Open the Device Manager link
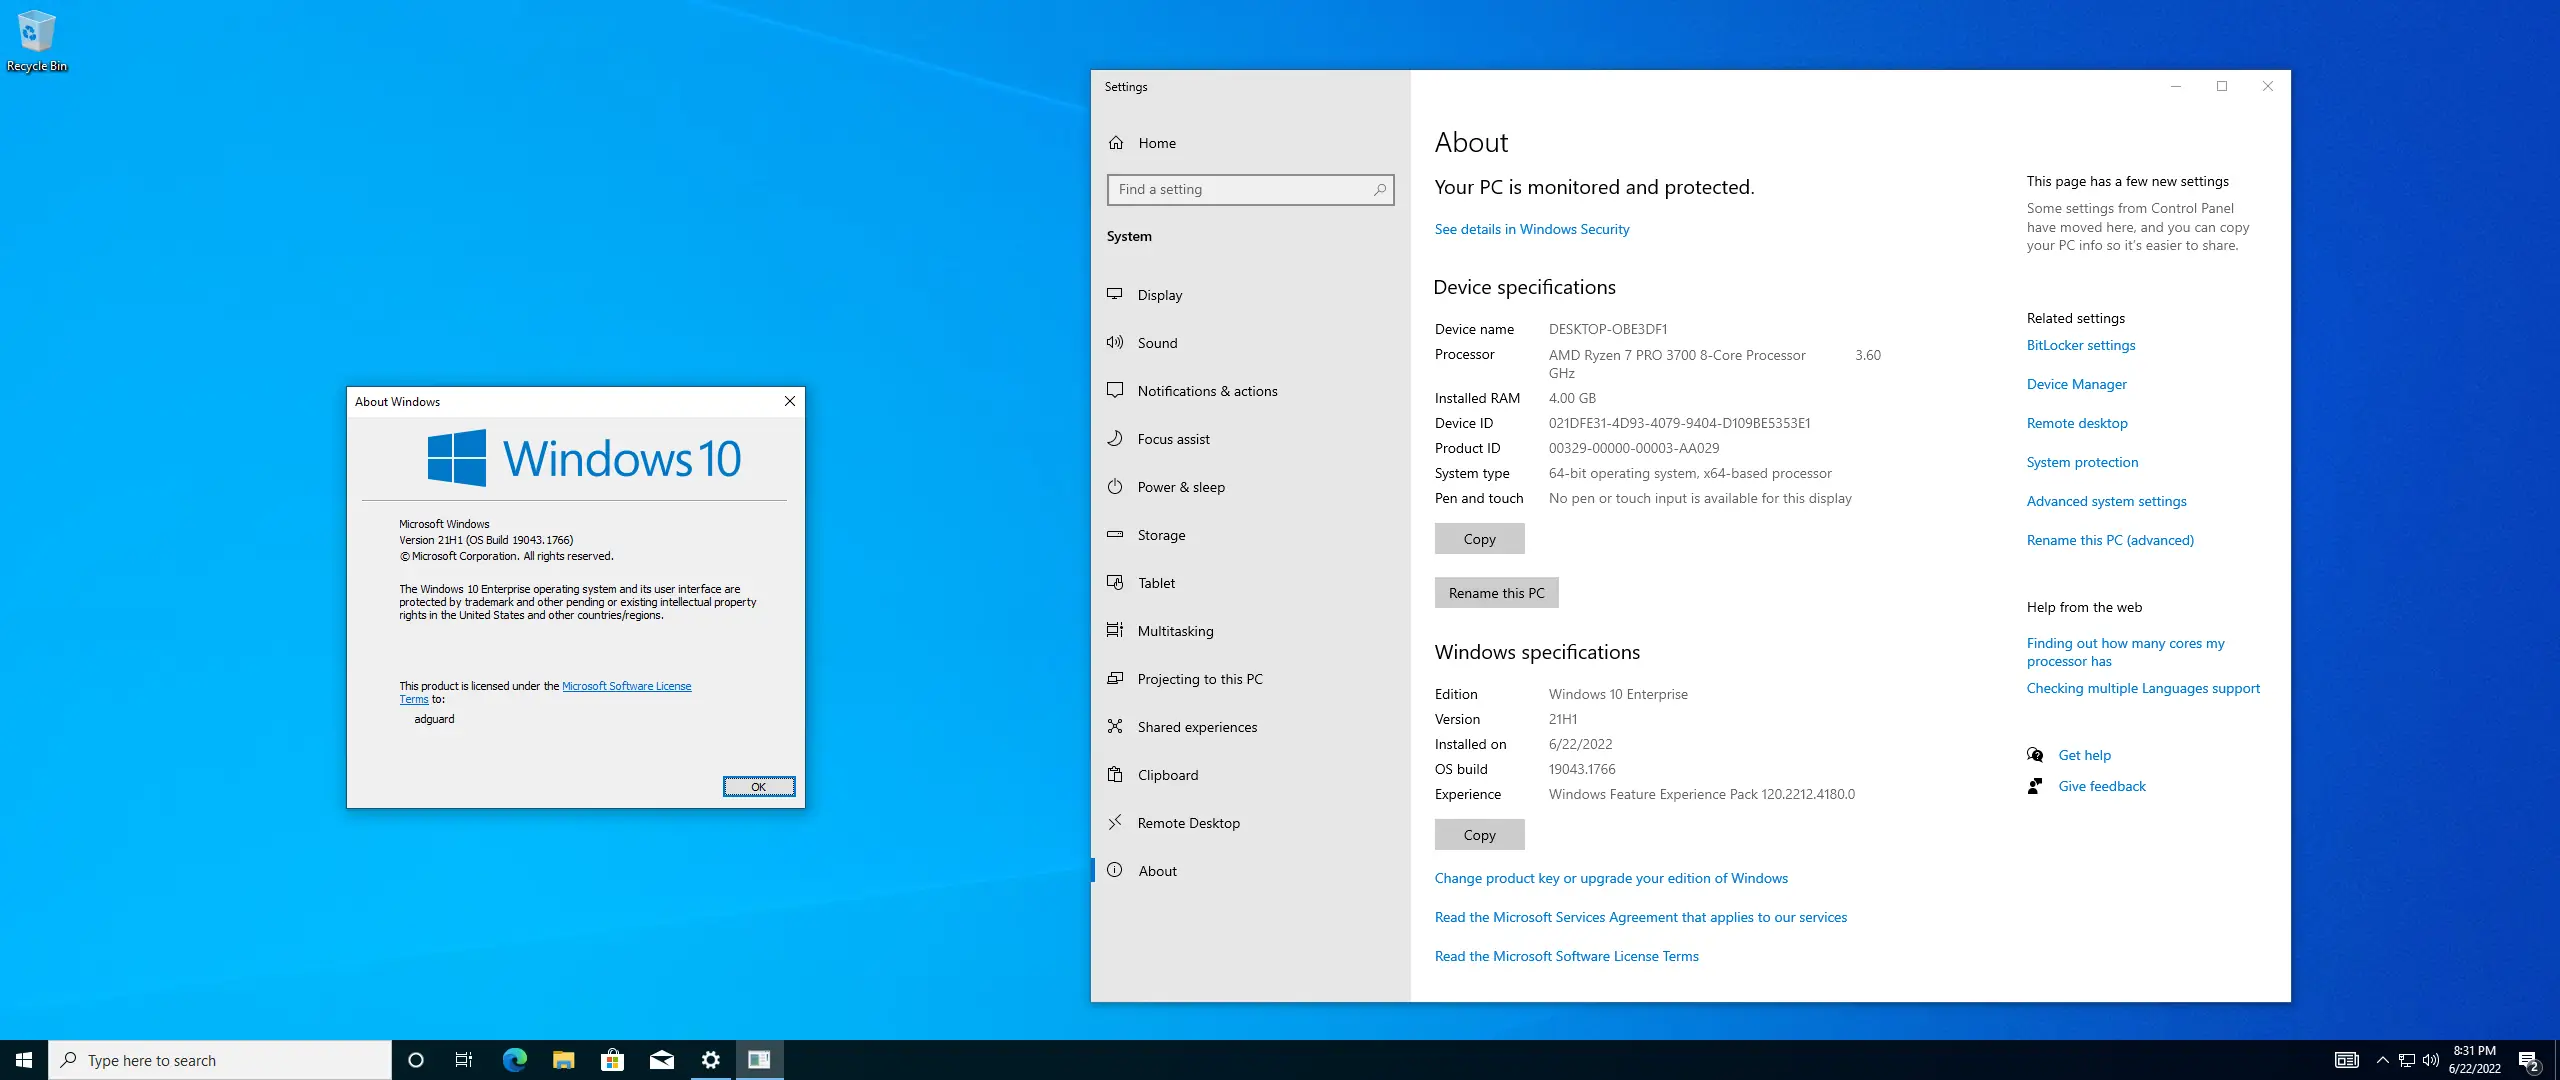The image size is (2560, 1080). tap(2076, 384)
